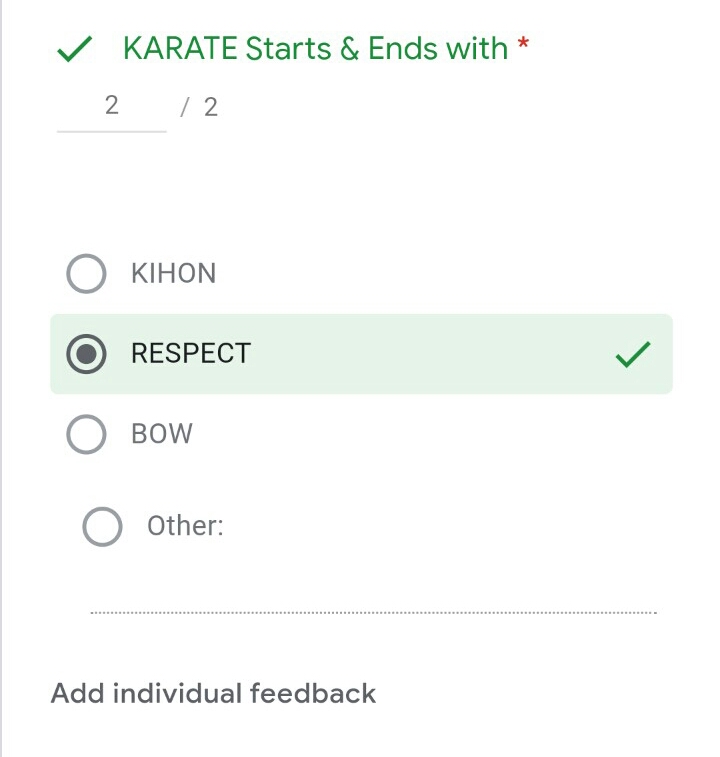This screenshot has width=720, height=757.
Task: Choose the BOW radio option
Action: pyautogui.click(x=86, y=434)
